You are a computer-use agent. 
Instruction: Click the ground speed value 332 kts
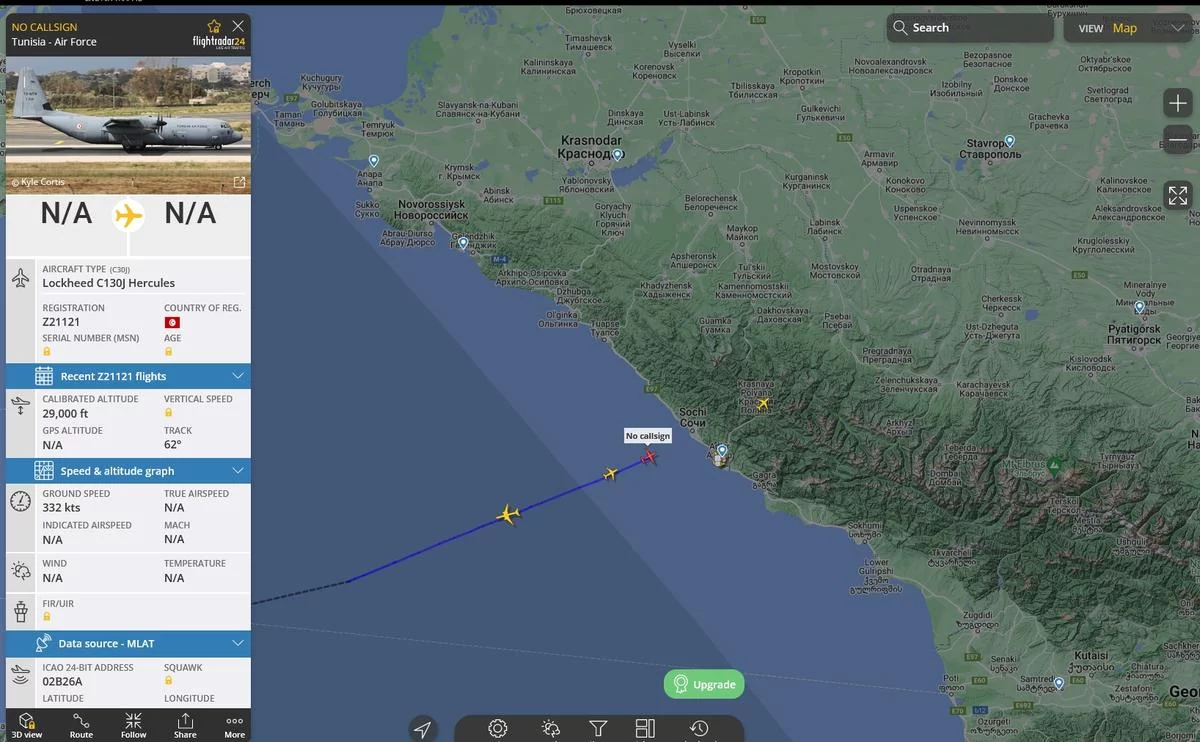61,508
